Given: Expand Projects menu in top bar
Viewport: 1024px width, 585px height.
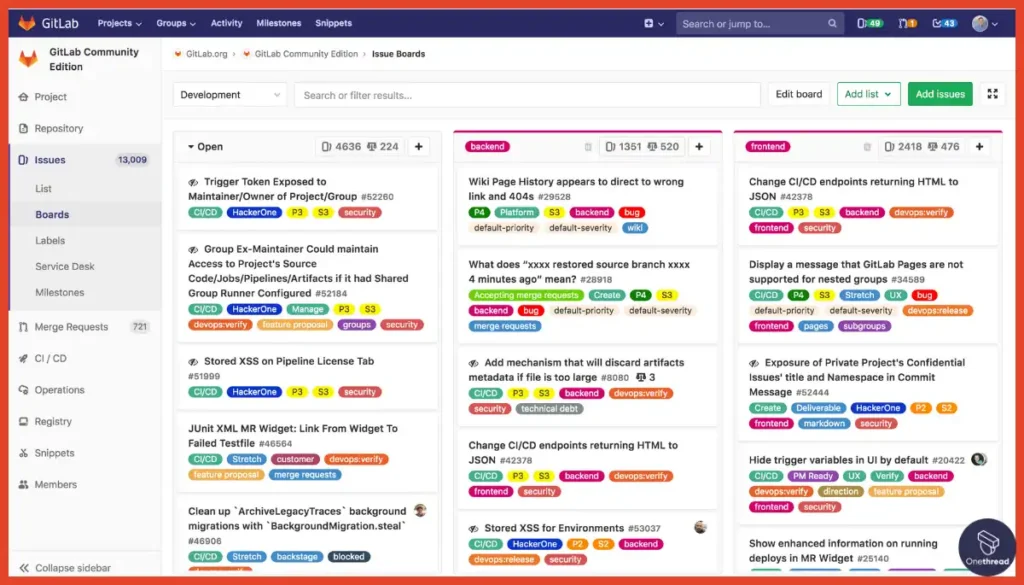Looking at the screenshot, I should [120, 23].
